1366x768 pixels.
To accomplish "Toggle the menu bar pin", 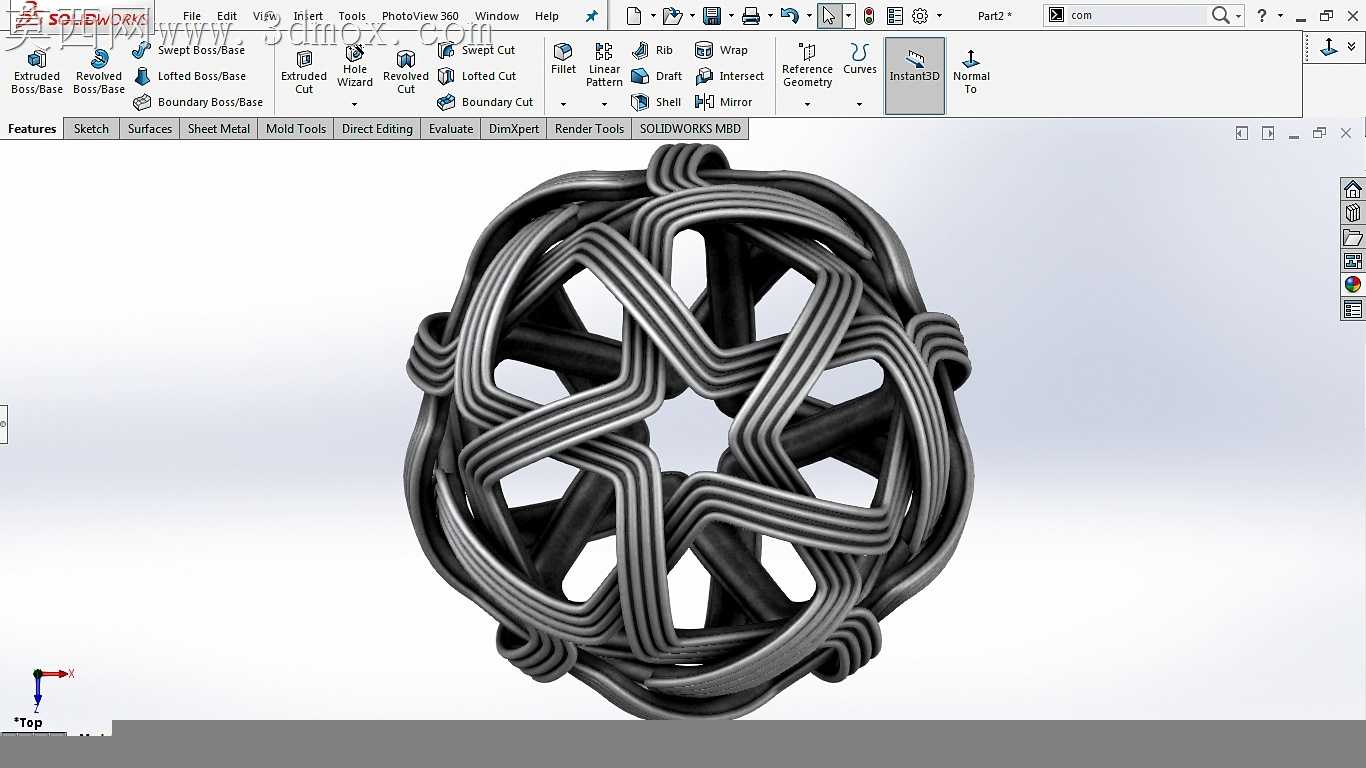I will tap(591, 16).
